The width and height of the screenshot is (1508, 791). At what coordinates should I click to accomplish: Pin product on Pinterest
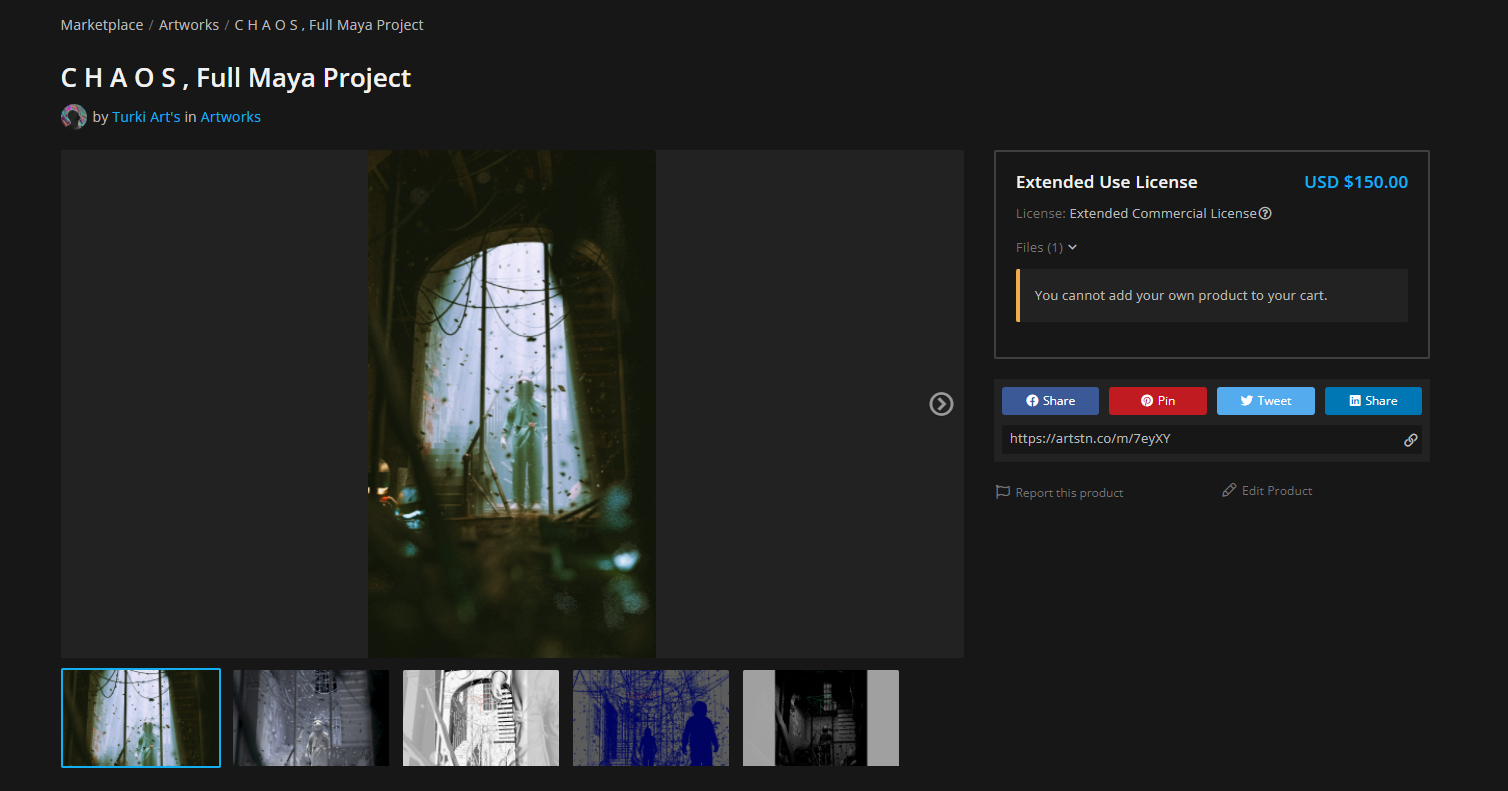(1158, 401)
